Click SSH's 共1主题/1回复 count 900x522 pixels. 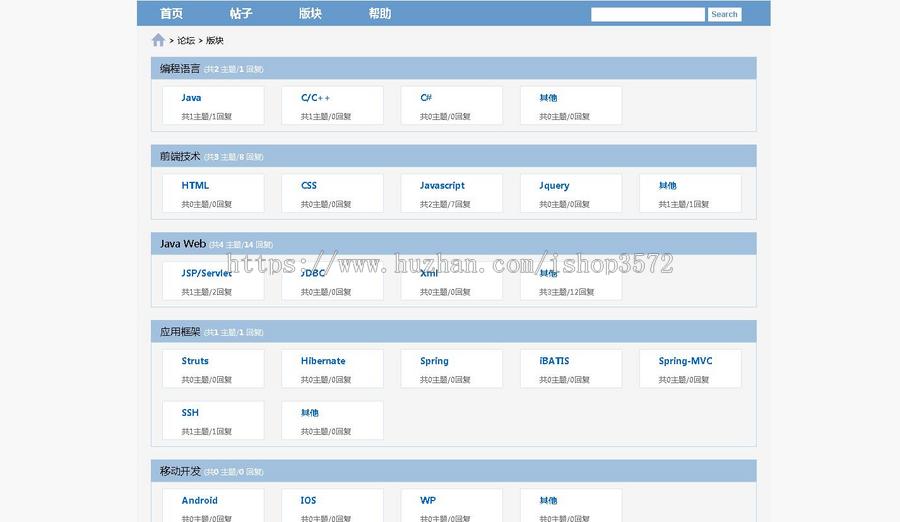click(x=207, y=431)
